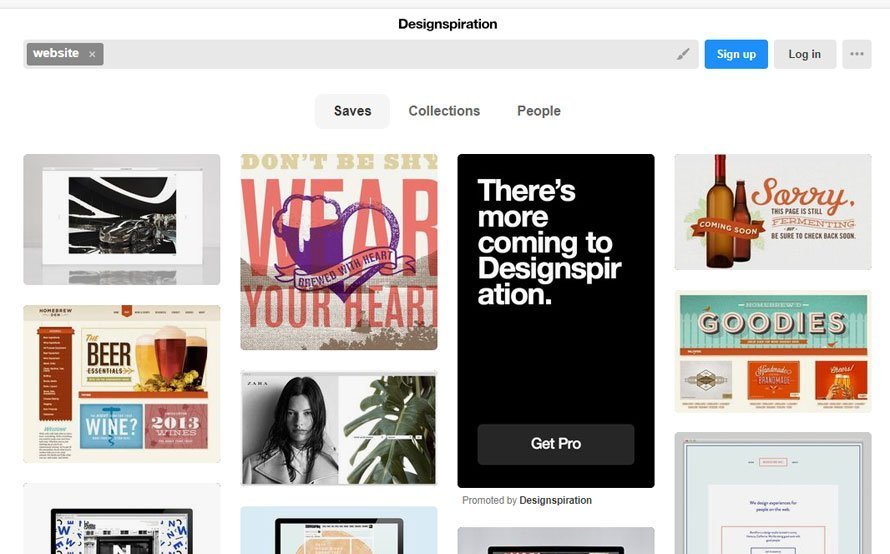The height and width of the screenshot is (554, 890).
Task: Click the Designspiration logo title
Action: tap(447, 24)
